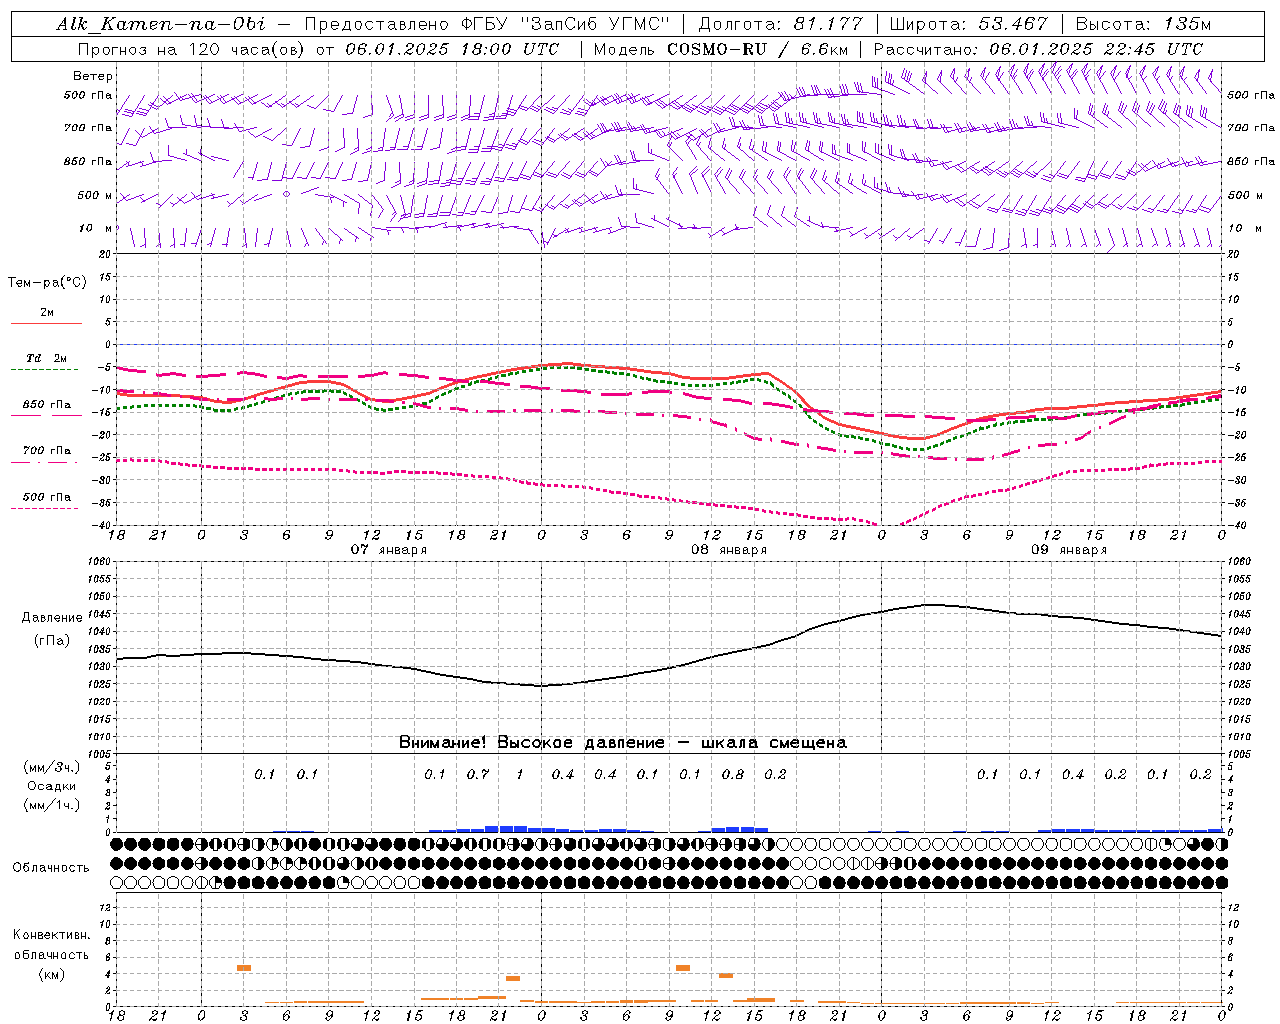Click the "1005" value on left pressure axis
The height and width of the screenshot is (1024, 1280).
coord(100,754)
